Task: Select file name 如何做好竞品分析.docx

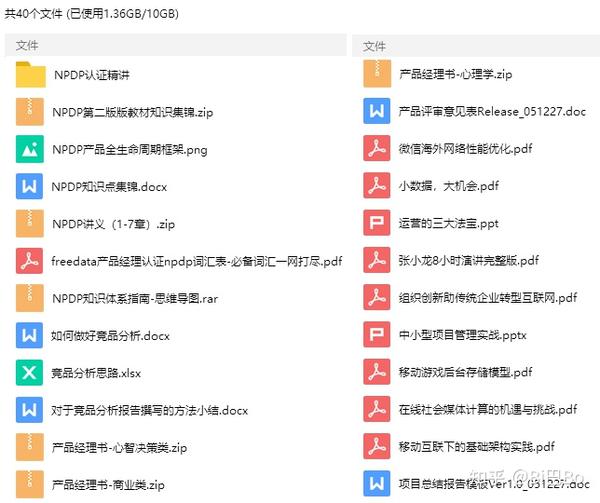Action: pos(111,336)
